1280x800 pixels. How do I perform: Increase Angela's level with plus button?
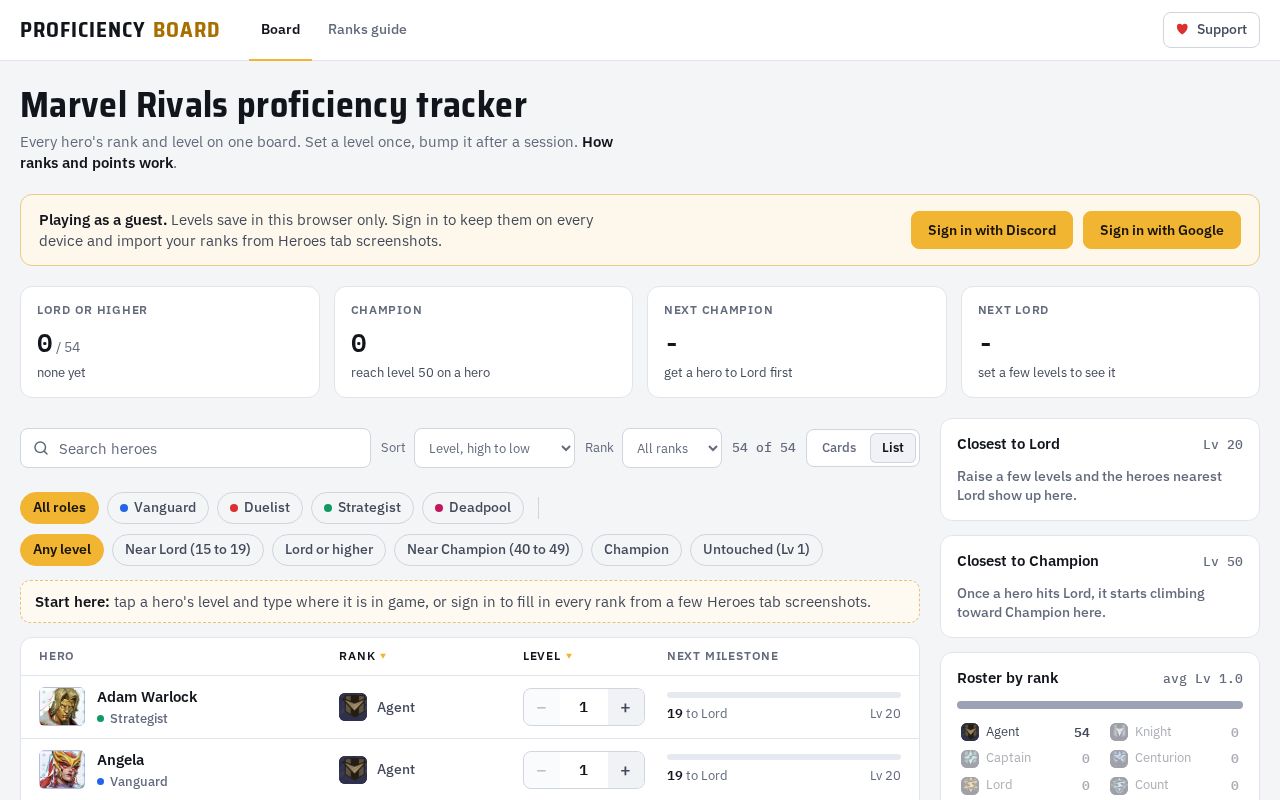point(626,770)
